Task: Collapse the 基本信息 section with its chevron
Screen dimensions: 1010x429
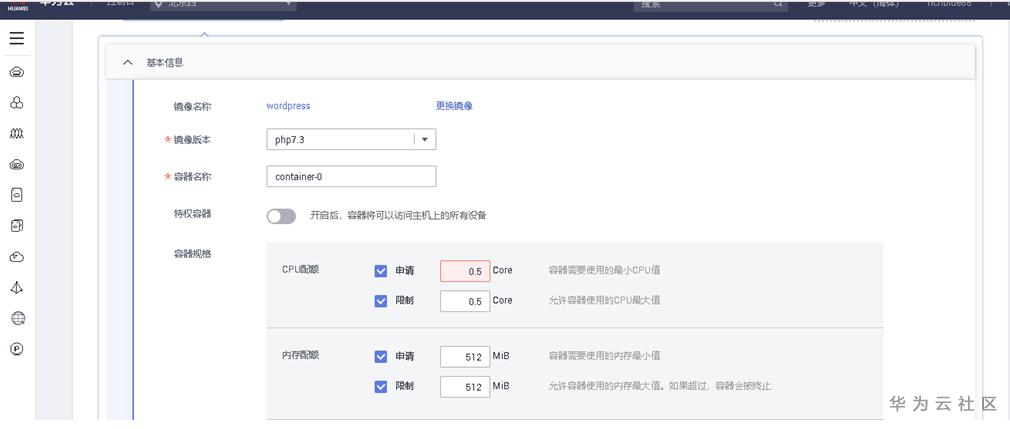Action: point(128,63)
